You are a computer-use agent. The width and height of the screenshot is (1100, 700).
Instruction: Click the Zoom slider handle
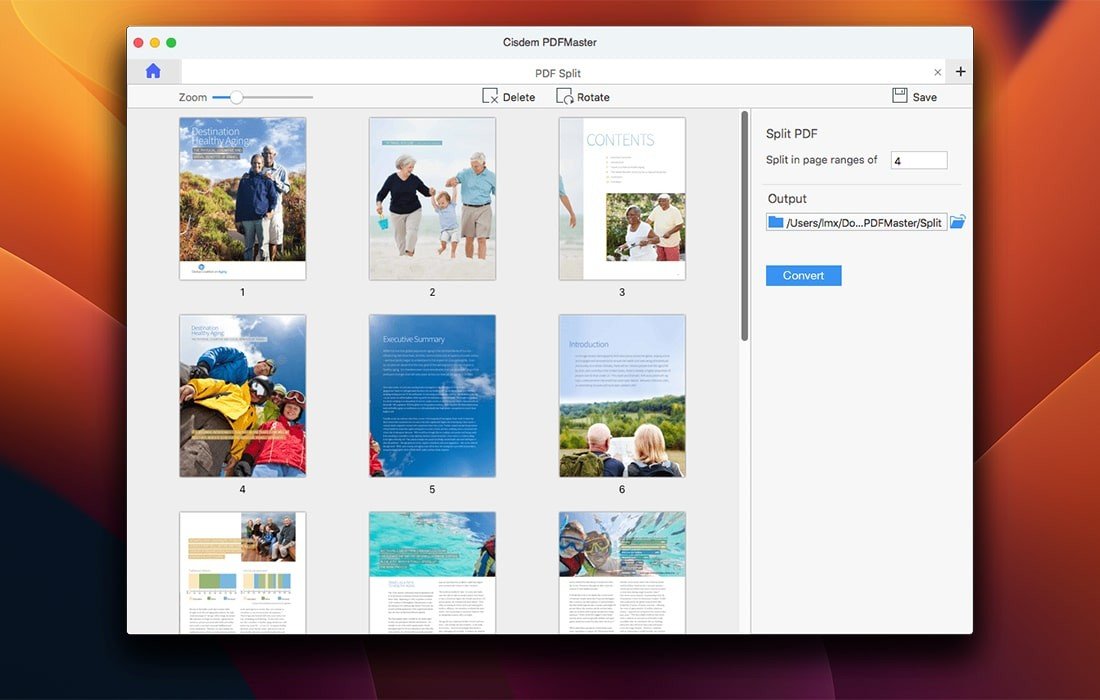236,97
